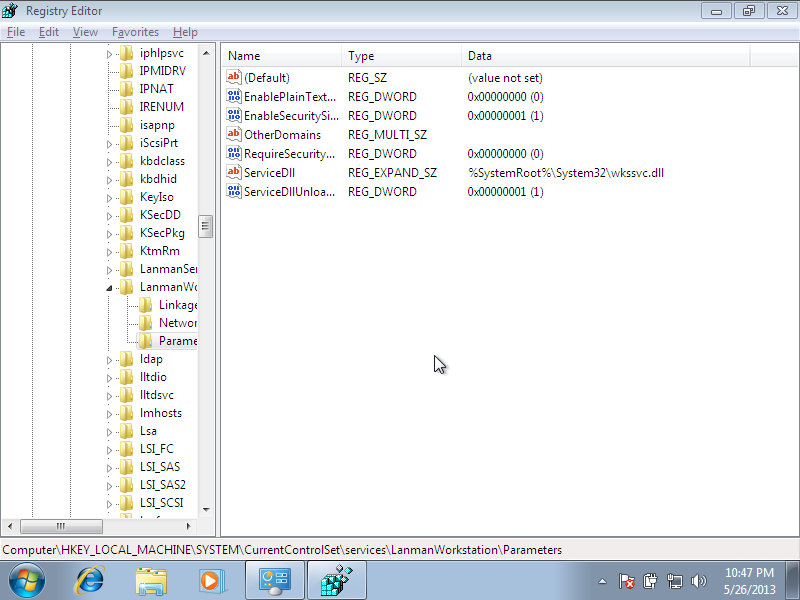Image resolution: width=800 pixels, height=600 pixels.
Task: Click the horizontal scrollbar thumb in tree
Action: (x=61, y=526)
